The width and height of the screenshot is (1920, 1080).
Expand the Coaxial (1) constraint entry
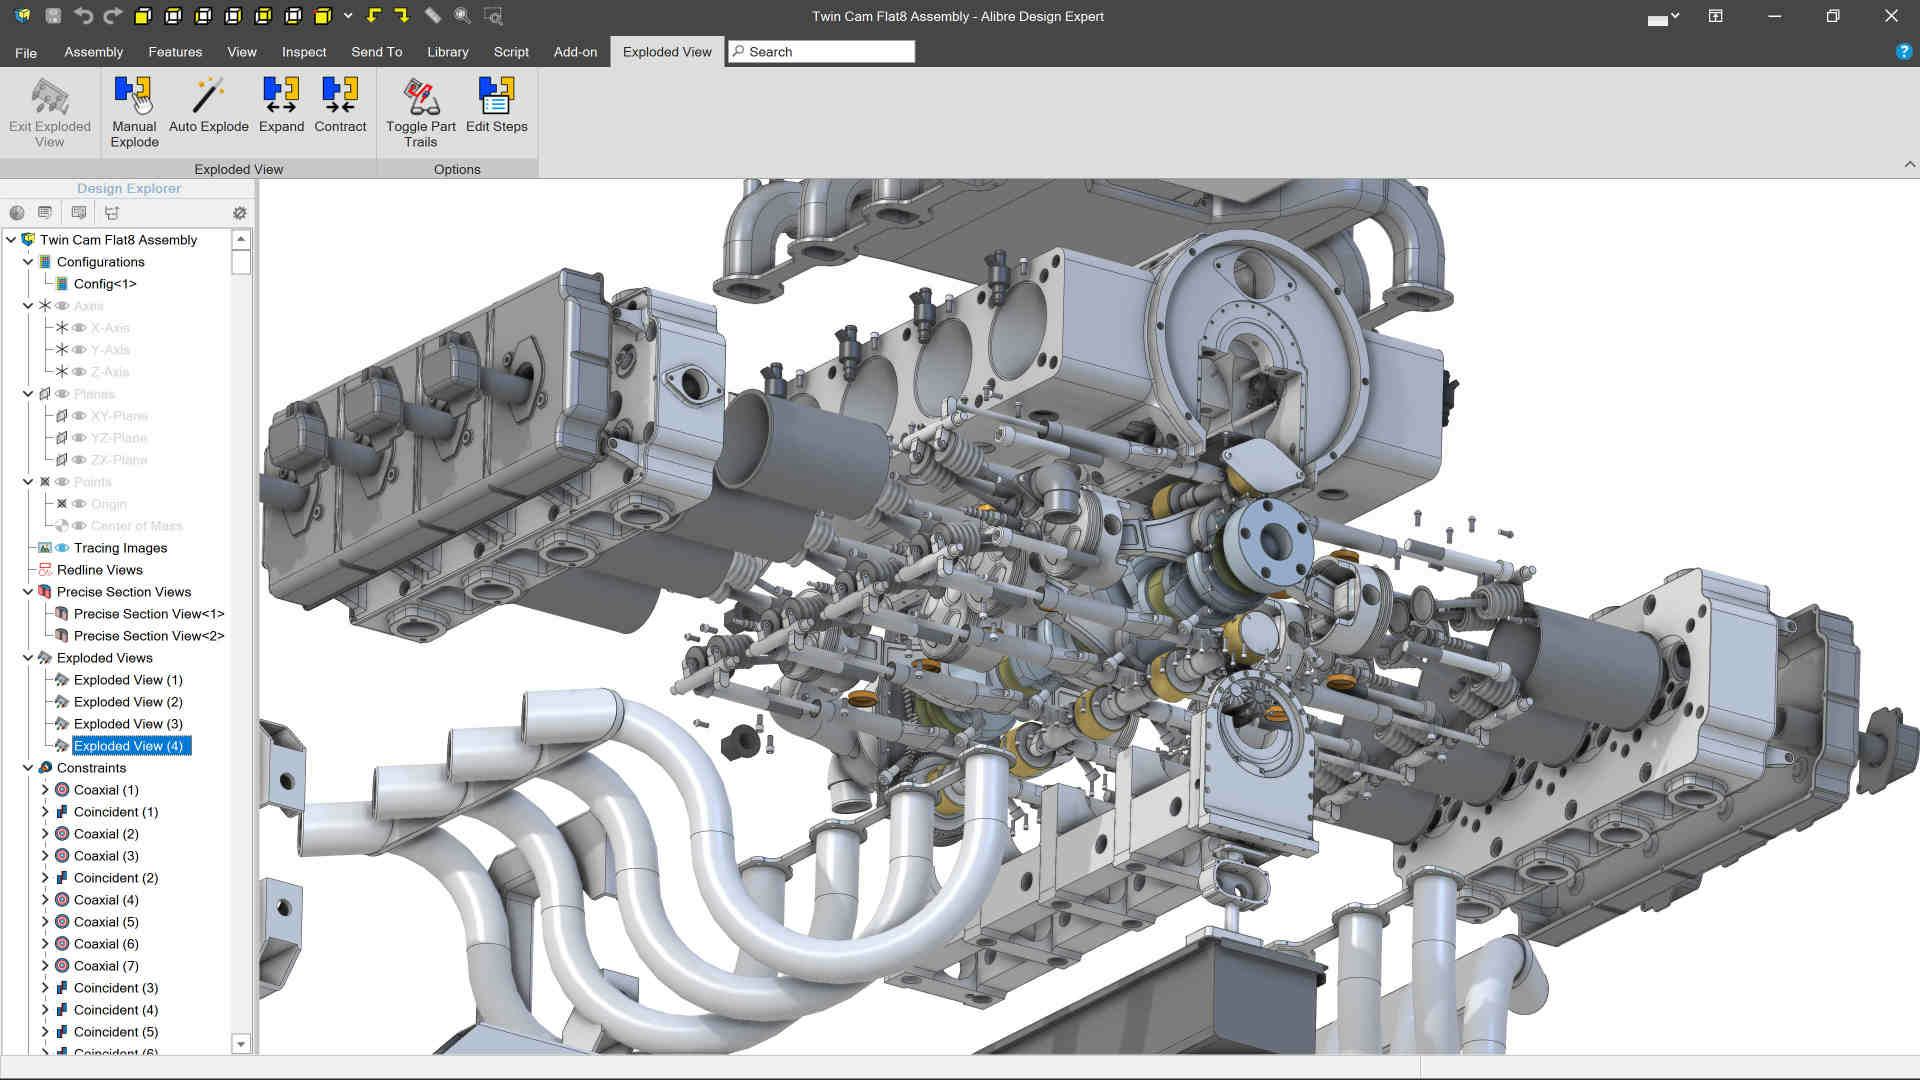pos(46,789)
